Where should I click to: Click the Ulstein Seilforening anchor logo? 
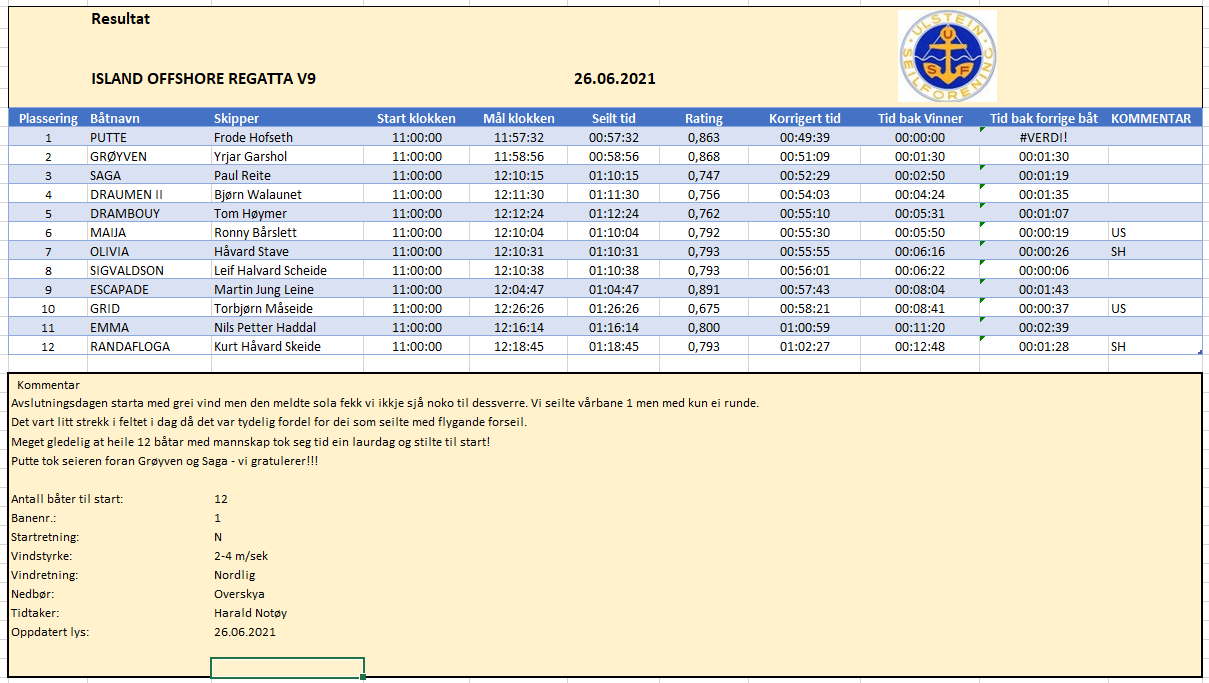[x=947, y=56]
